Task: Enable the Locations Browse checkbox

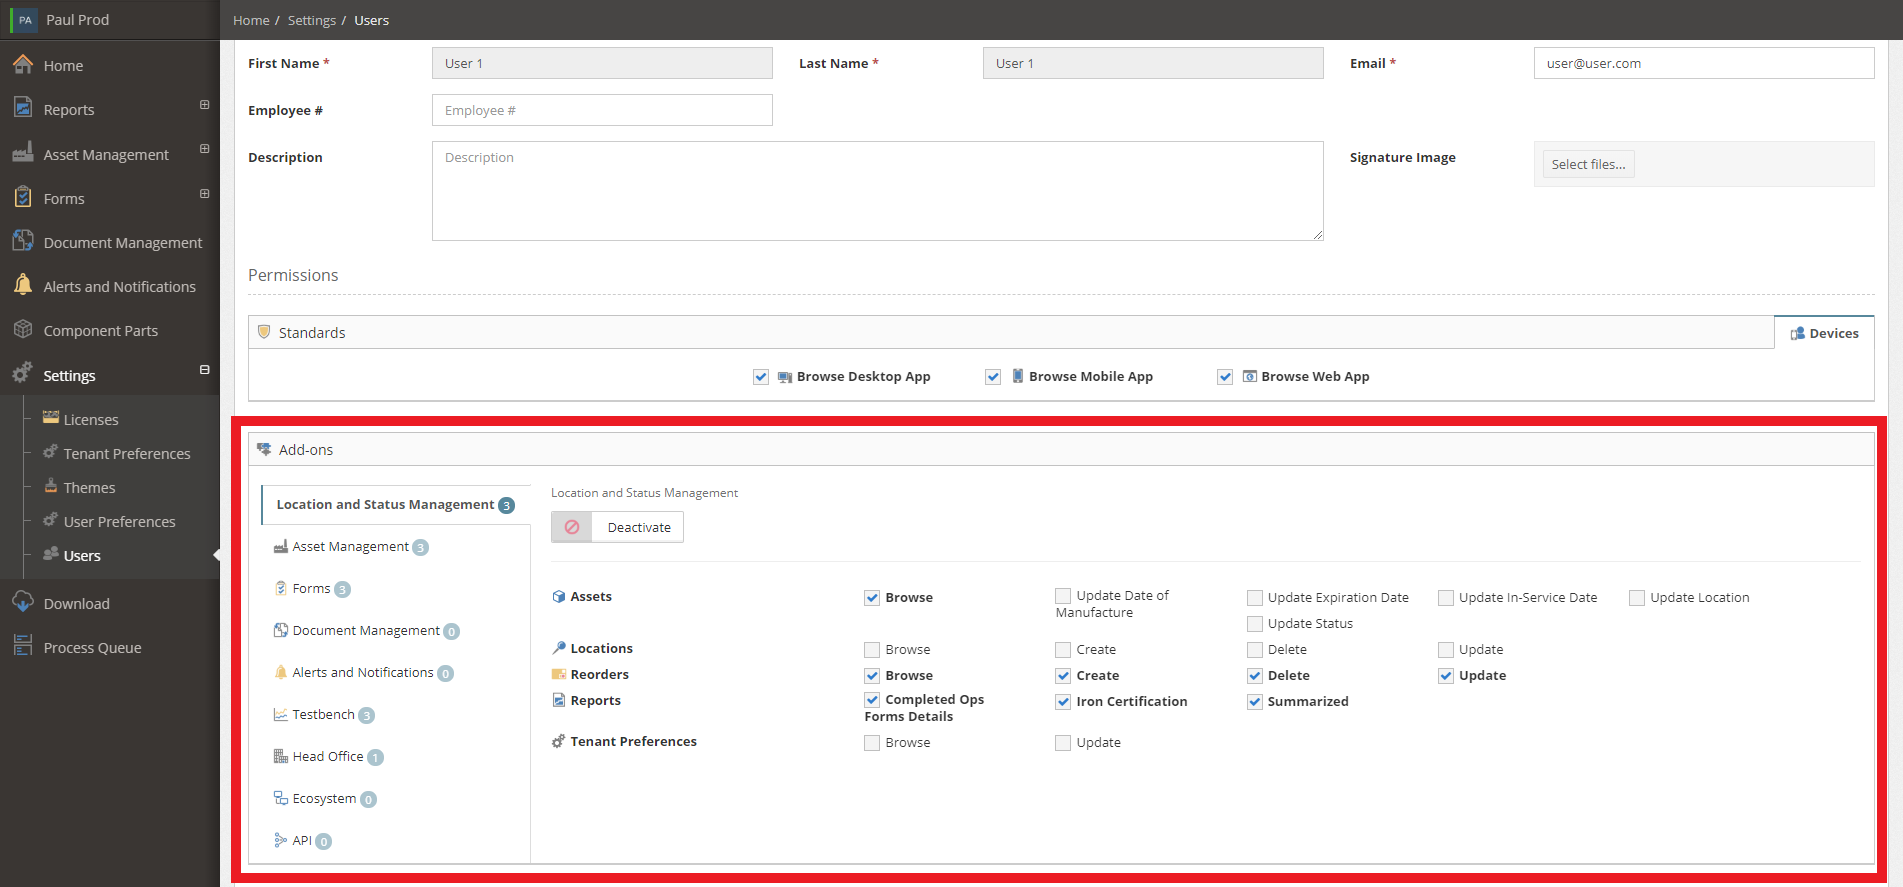Action: [x=872, y=650]
